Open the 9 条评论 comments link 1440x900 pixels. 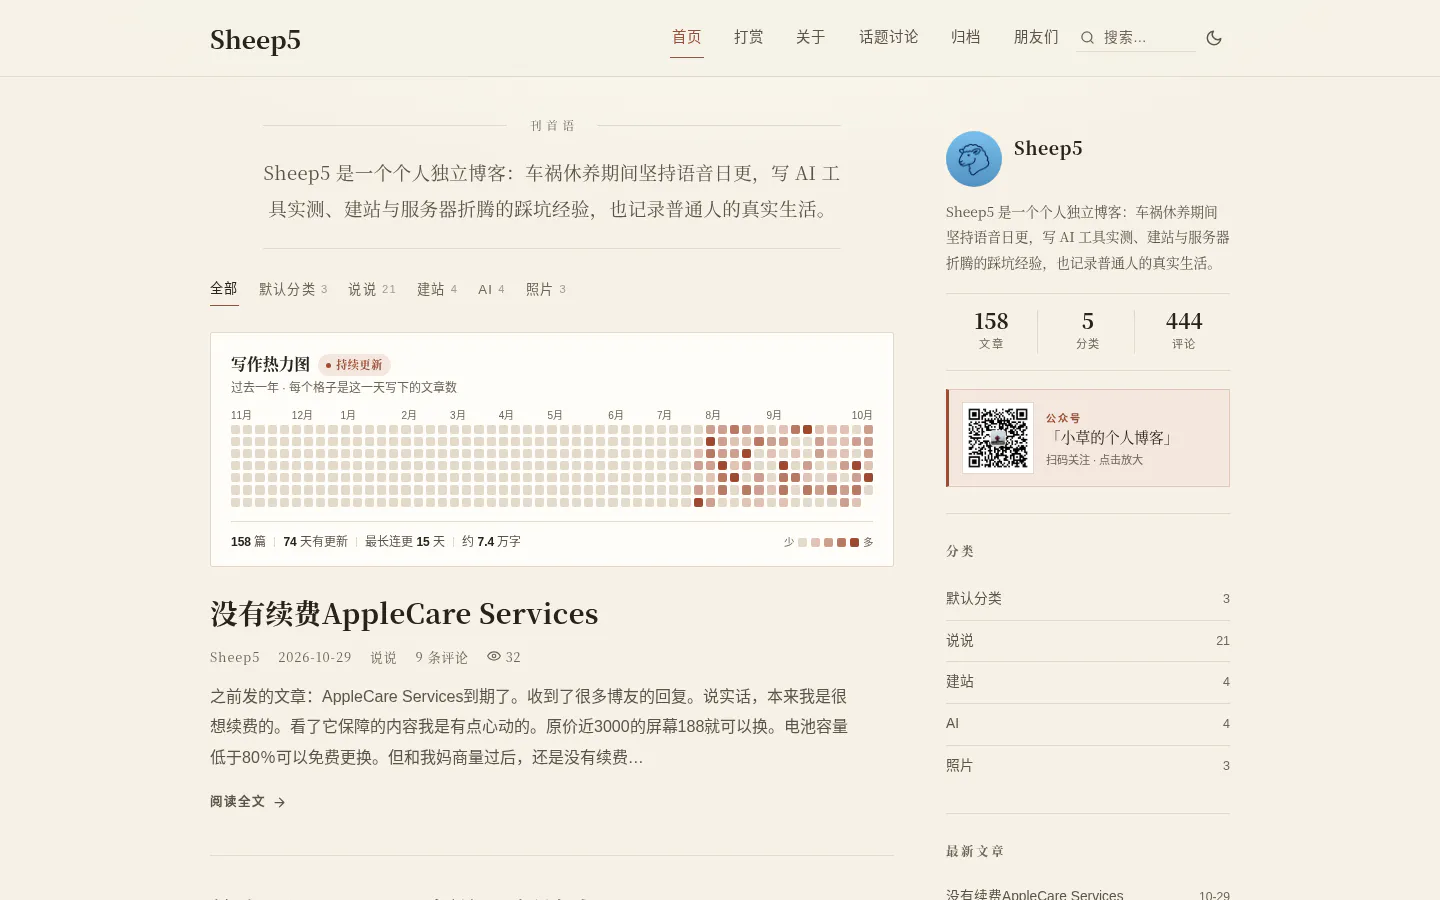pos(442,657)
